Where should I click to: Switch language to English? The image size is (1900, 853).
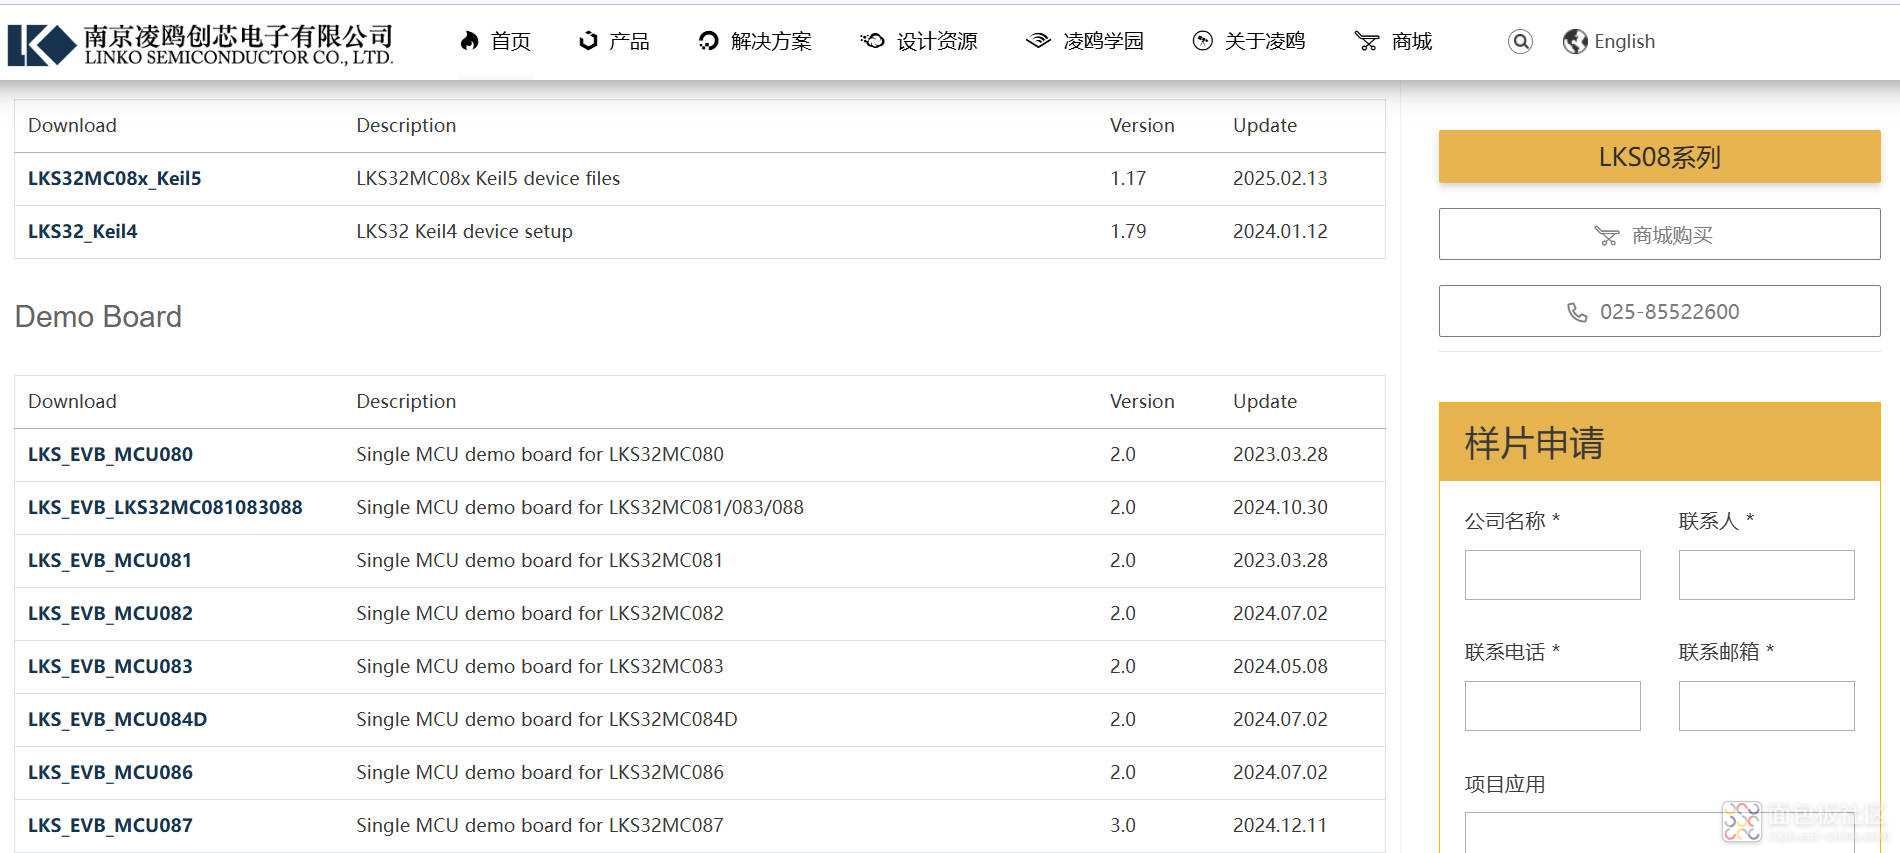(1624, 41)
